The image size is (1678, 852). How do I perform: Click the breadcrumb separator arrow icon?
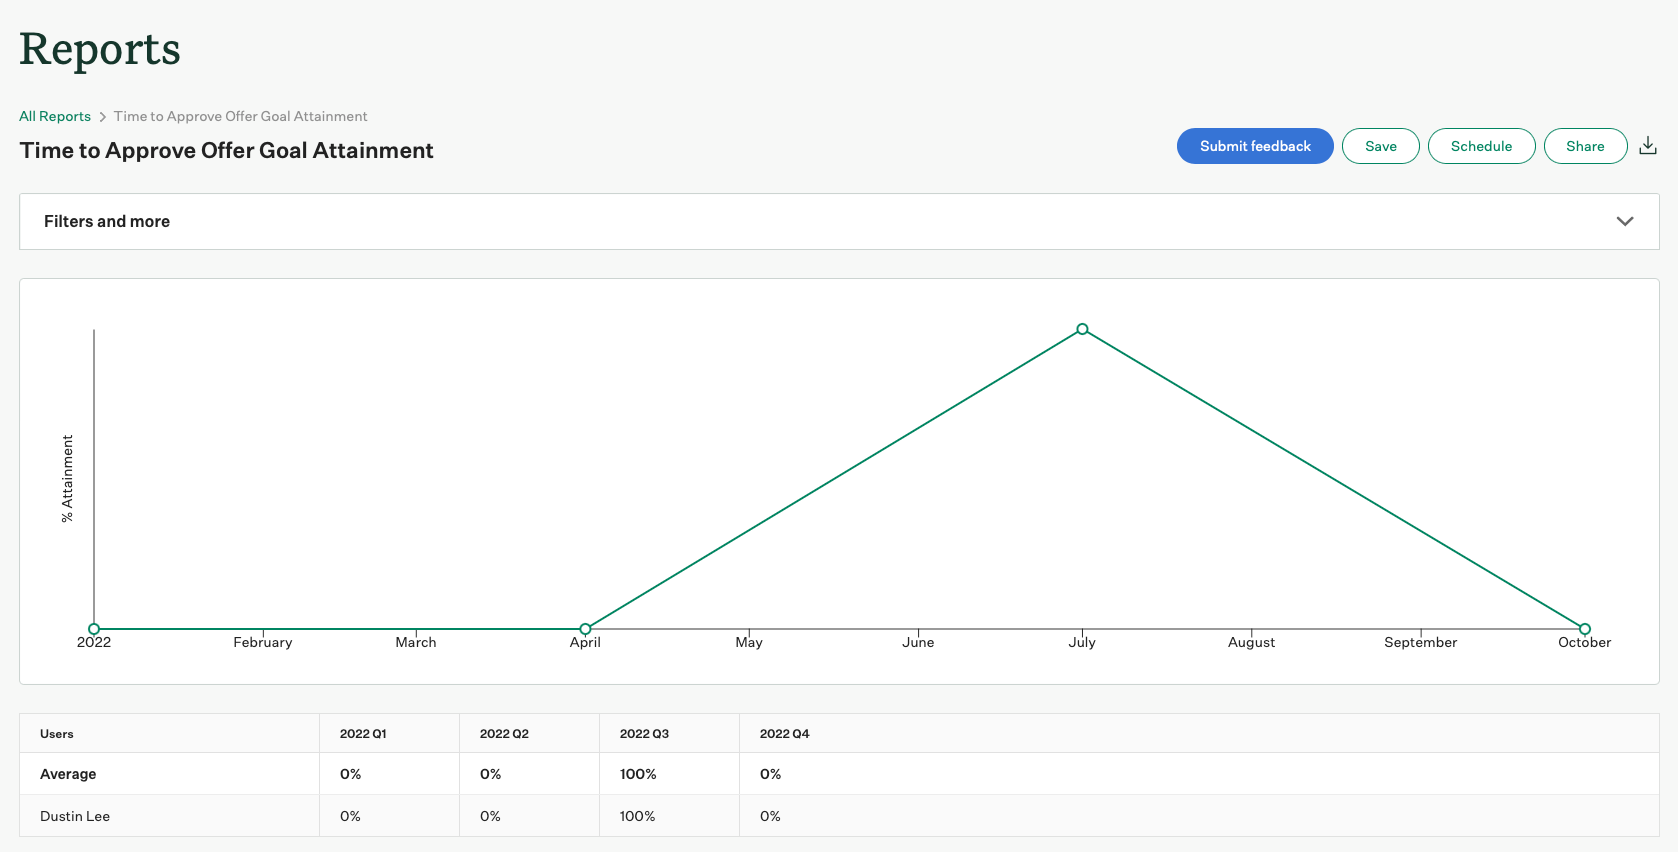pos(102,117)
